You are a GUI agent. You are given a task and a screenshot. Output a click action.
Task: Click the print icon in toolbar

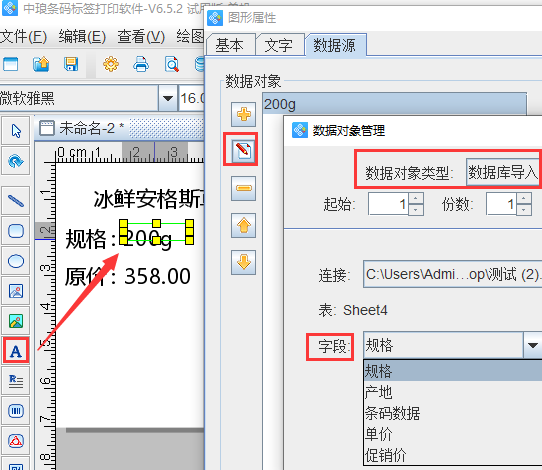point(141,64)
